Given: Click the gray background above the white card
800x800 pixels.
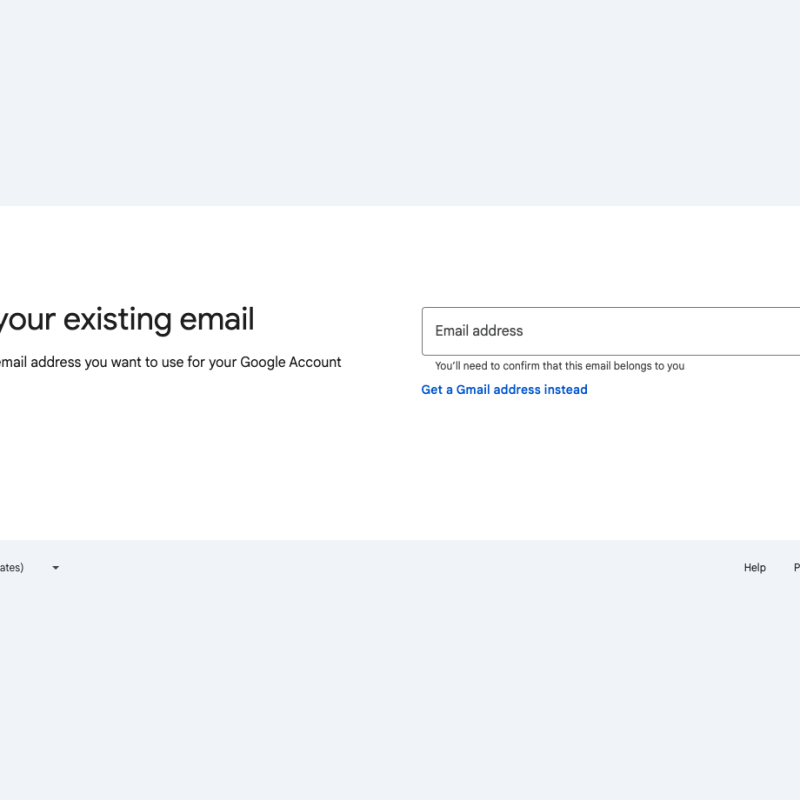Looking at the screenshot, I should (x=400, y=100).
